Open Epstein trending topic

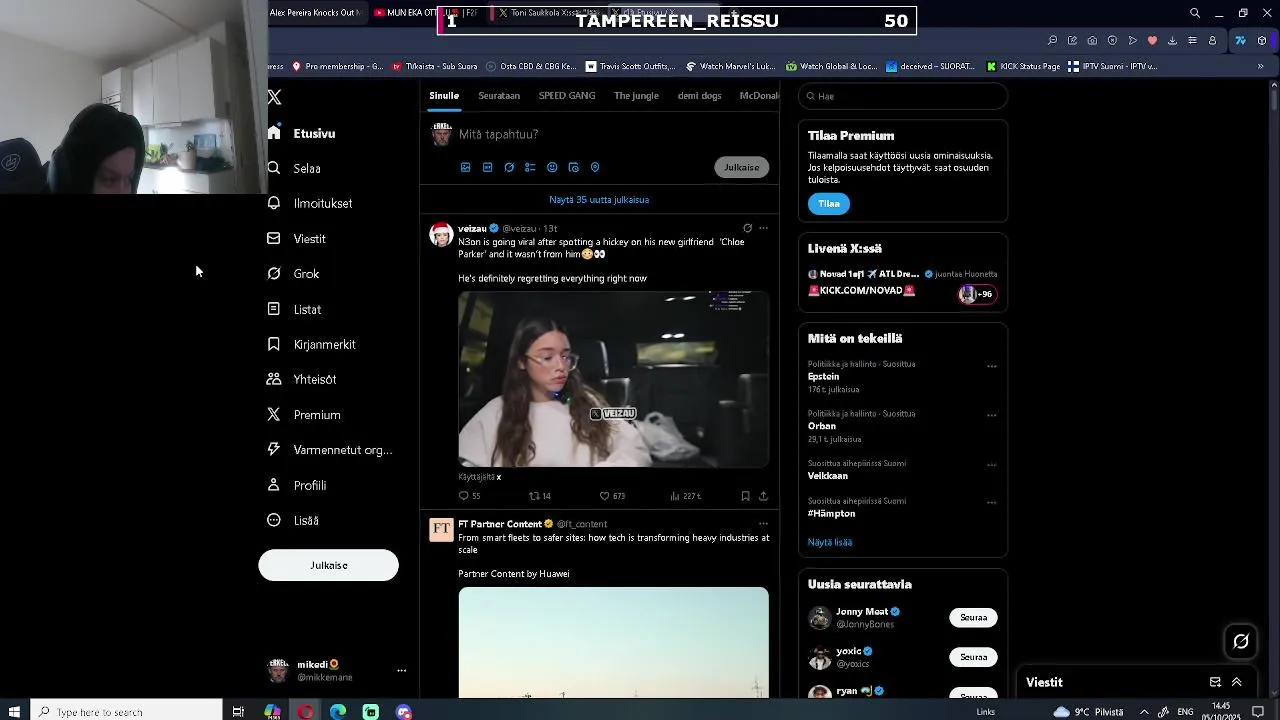[x=823, y=377]
